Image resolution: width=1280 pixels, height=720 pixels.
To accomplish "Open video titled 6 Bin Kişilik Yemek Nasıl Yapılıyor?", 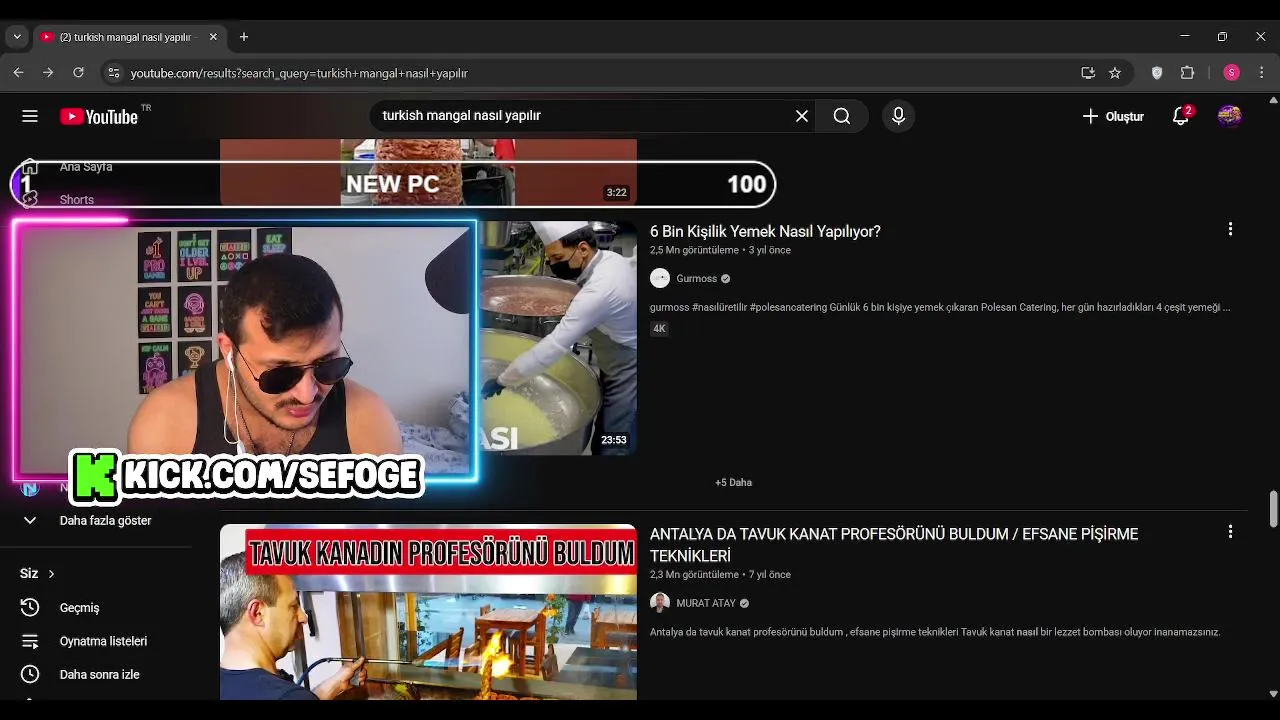I will [x=765, y=231].
